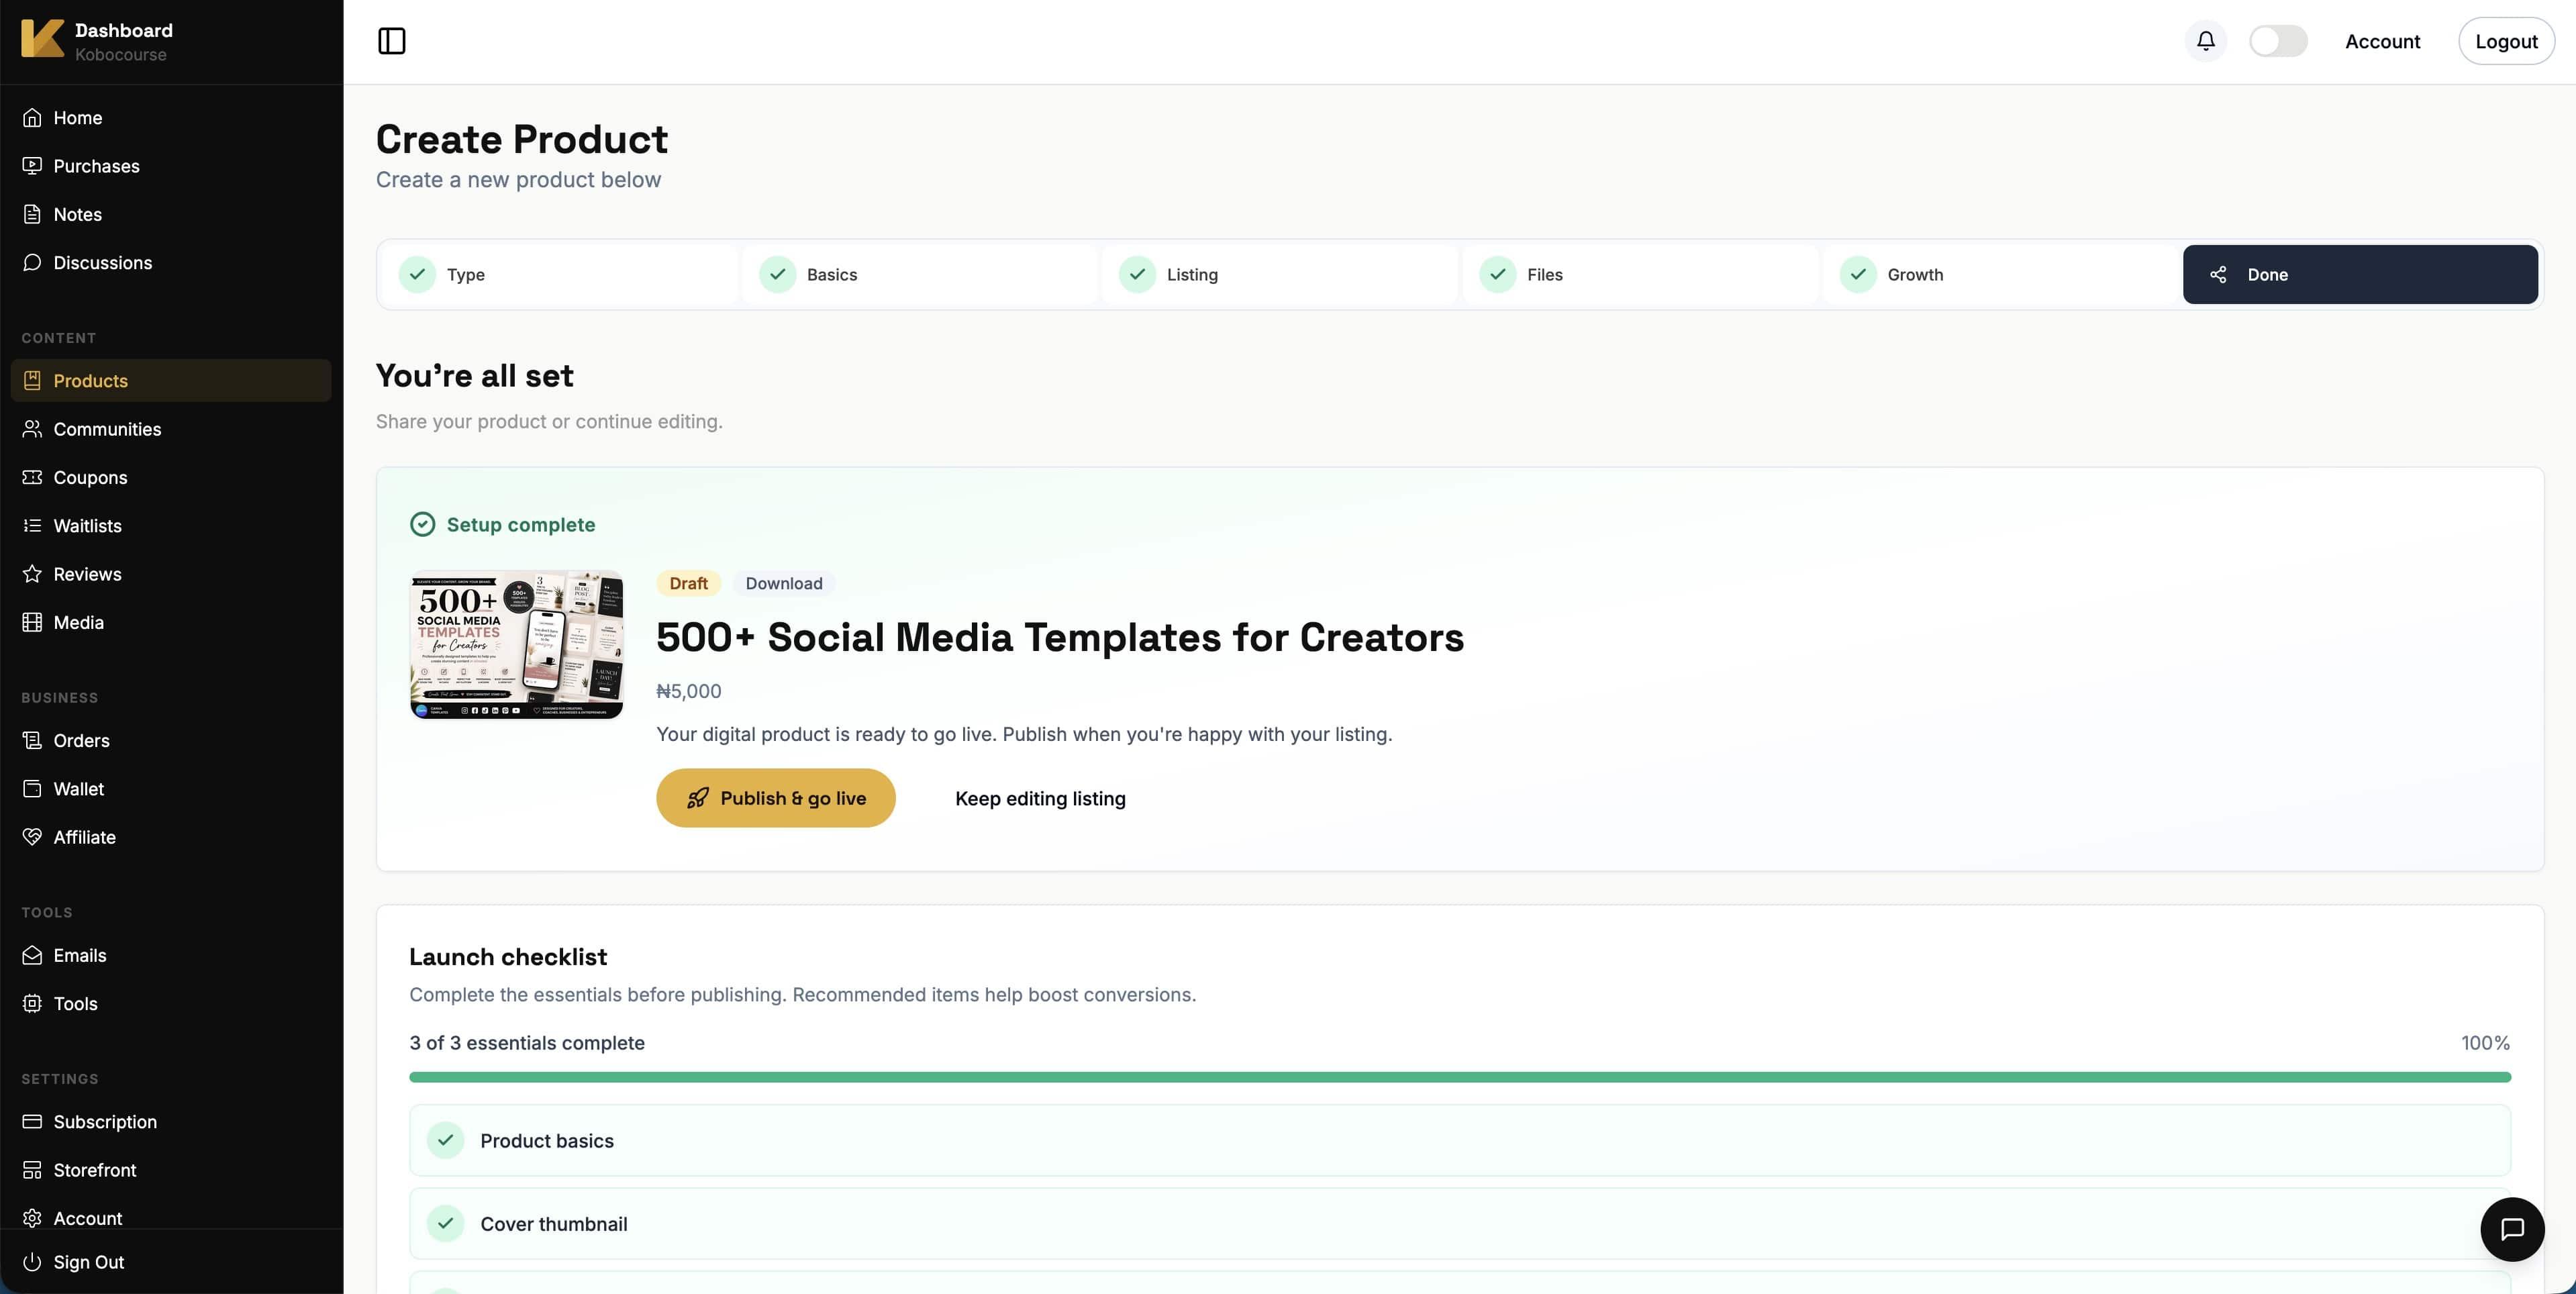The image size is (2576, 1294).
Task: Click the product cover thumbnail
Action: (516, 645)
